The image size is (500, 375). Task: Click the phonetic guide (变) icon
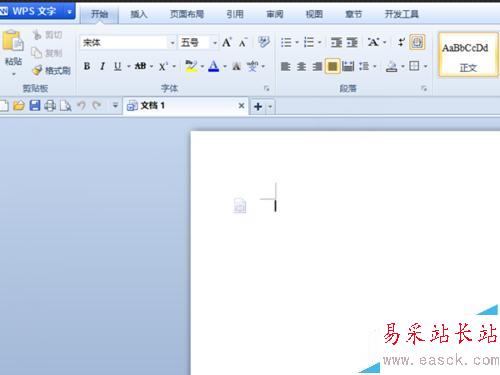point(252,66)
